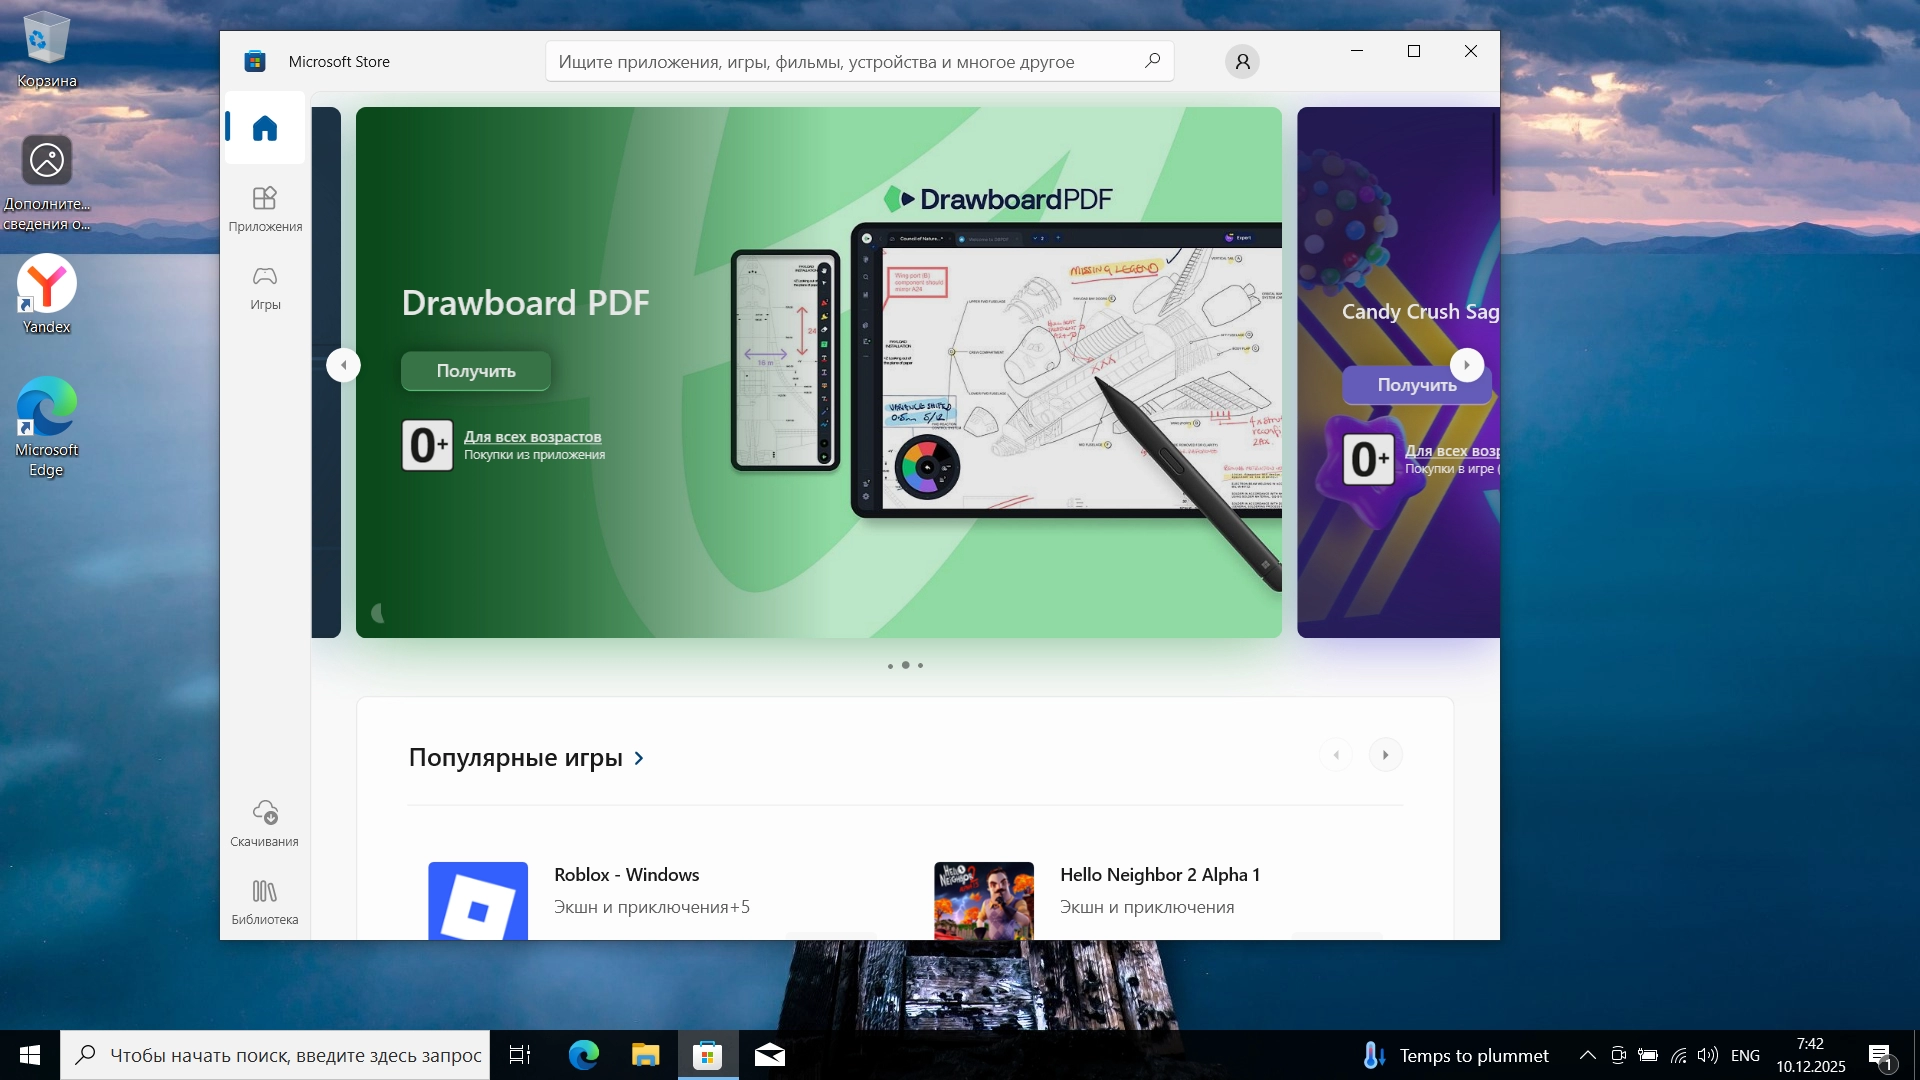The height and width of the screenshot is (1080, 1920).
Task: Go to previous carousel banner
Action: coord(343,365)
